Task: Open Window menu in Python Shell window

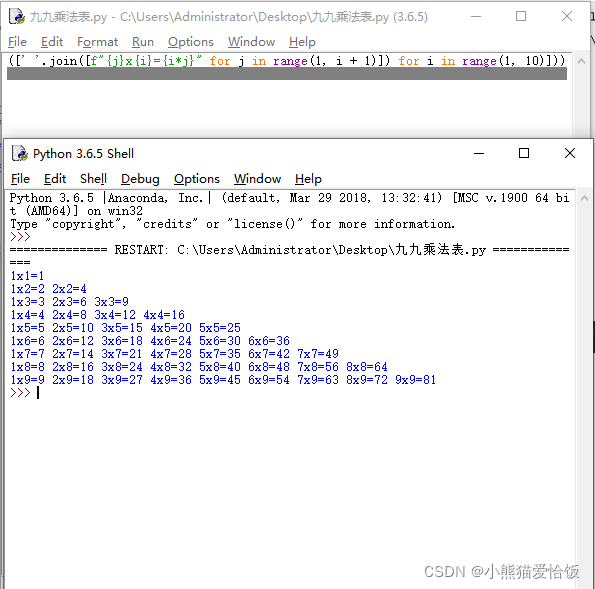Action: pos(257,179)
